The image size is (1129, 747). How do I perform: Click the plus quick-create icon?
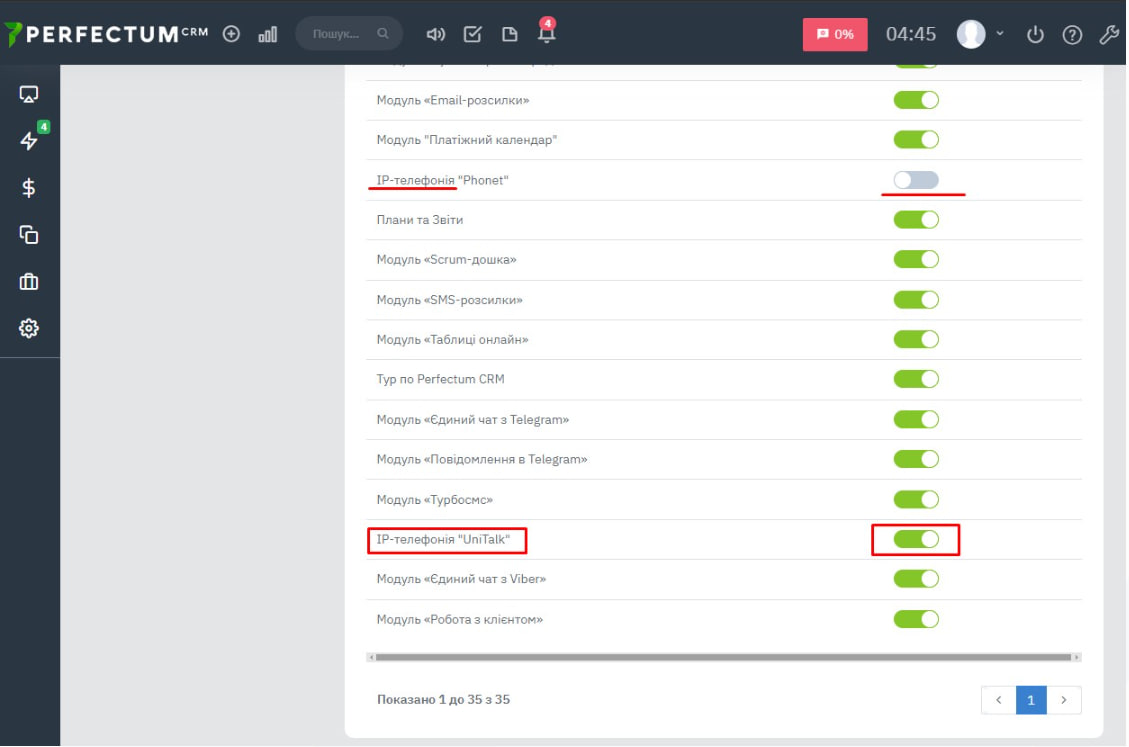pyautogui.click(x=232, y=34)
